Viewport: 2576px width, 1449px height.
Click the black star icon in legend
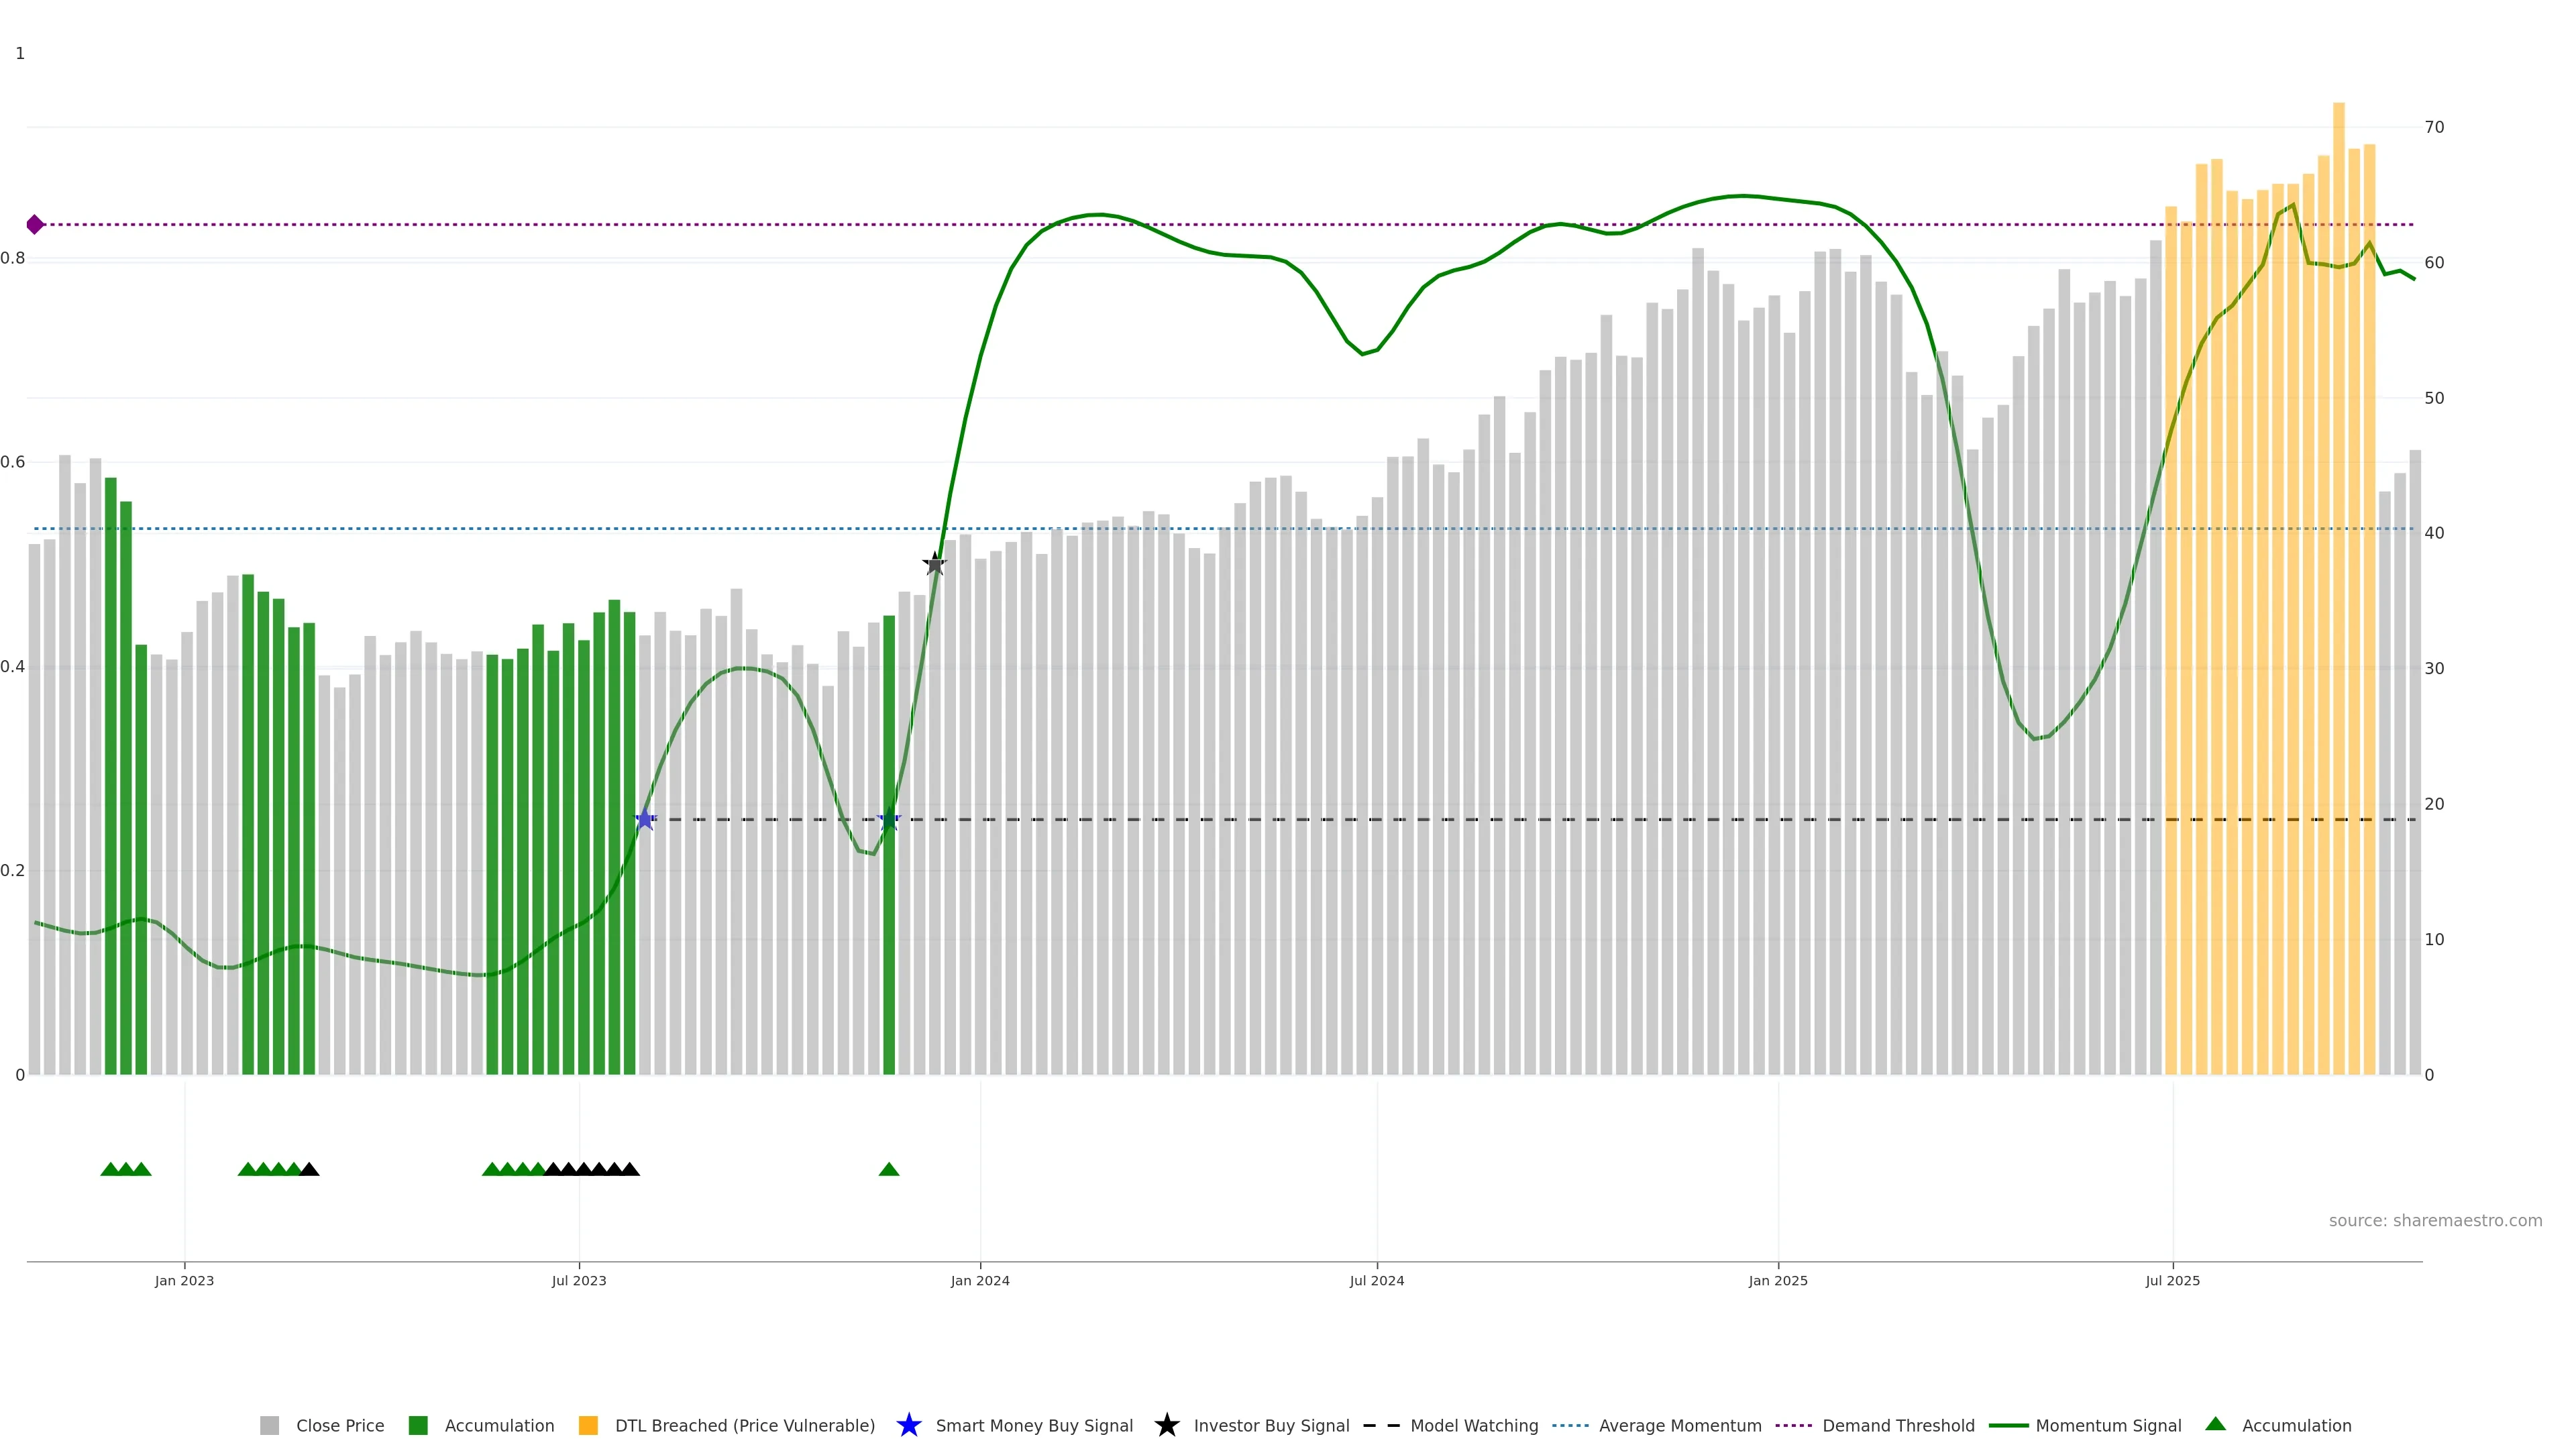tap(1166, 1425)
